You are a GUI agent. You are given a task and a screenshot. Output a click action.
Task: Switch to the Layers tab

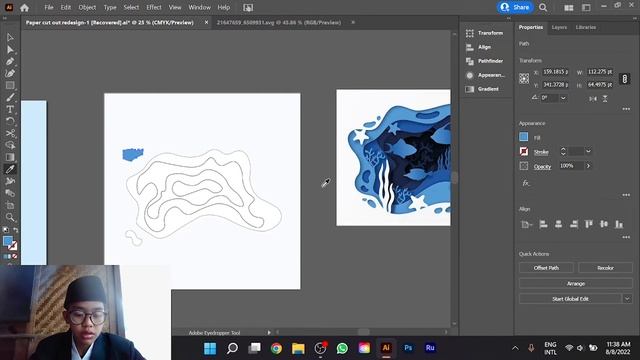[559, 27]
